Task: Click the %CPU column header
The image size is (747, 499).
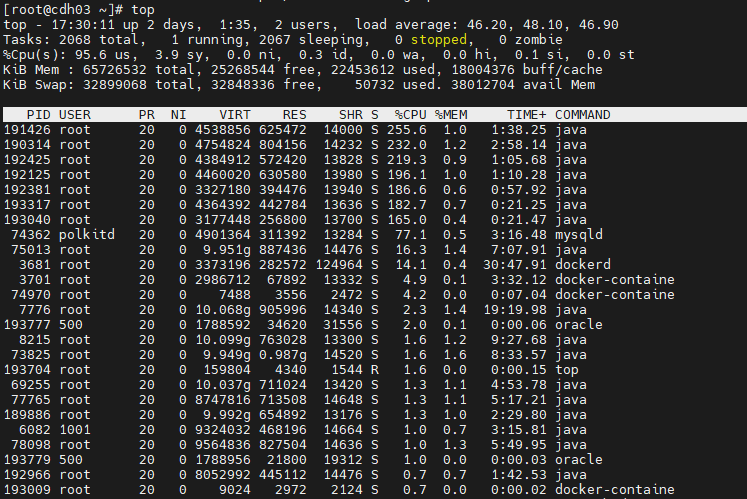Action: coord(411,115)
